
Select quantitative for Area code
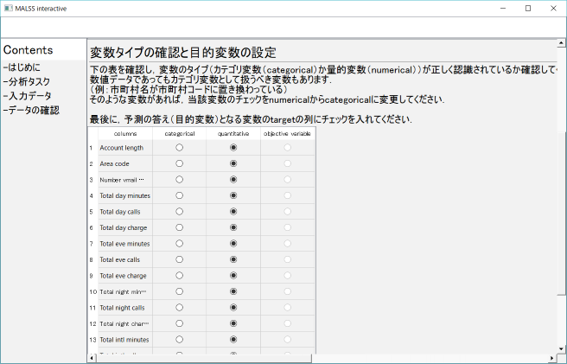(233, 163)
